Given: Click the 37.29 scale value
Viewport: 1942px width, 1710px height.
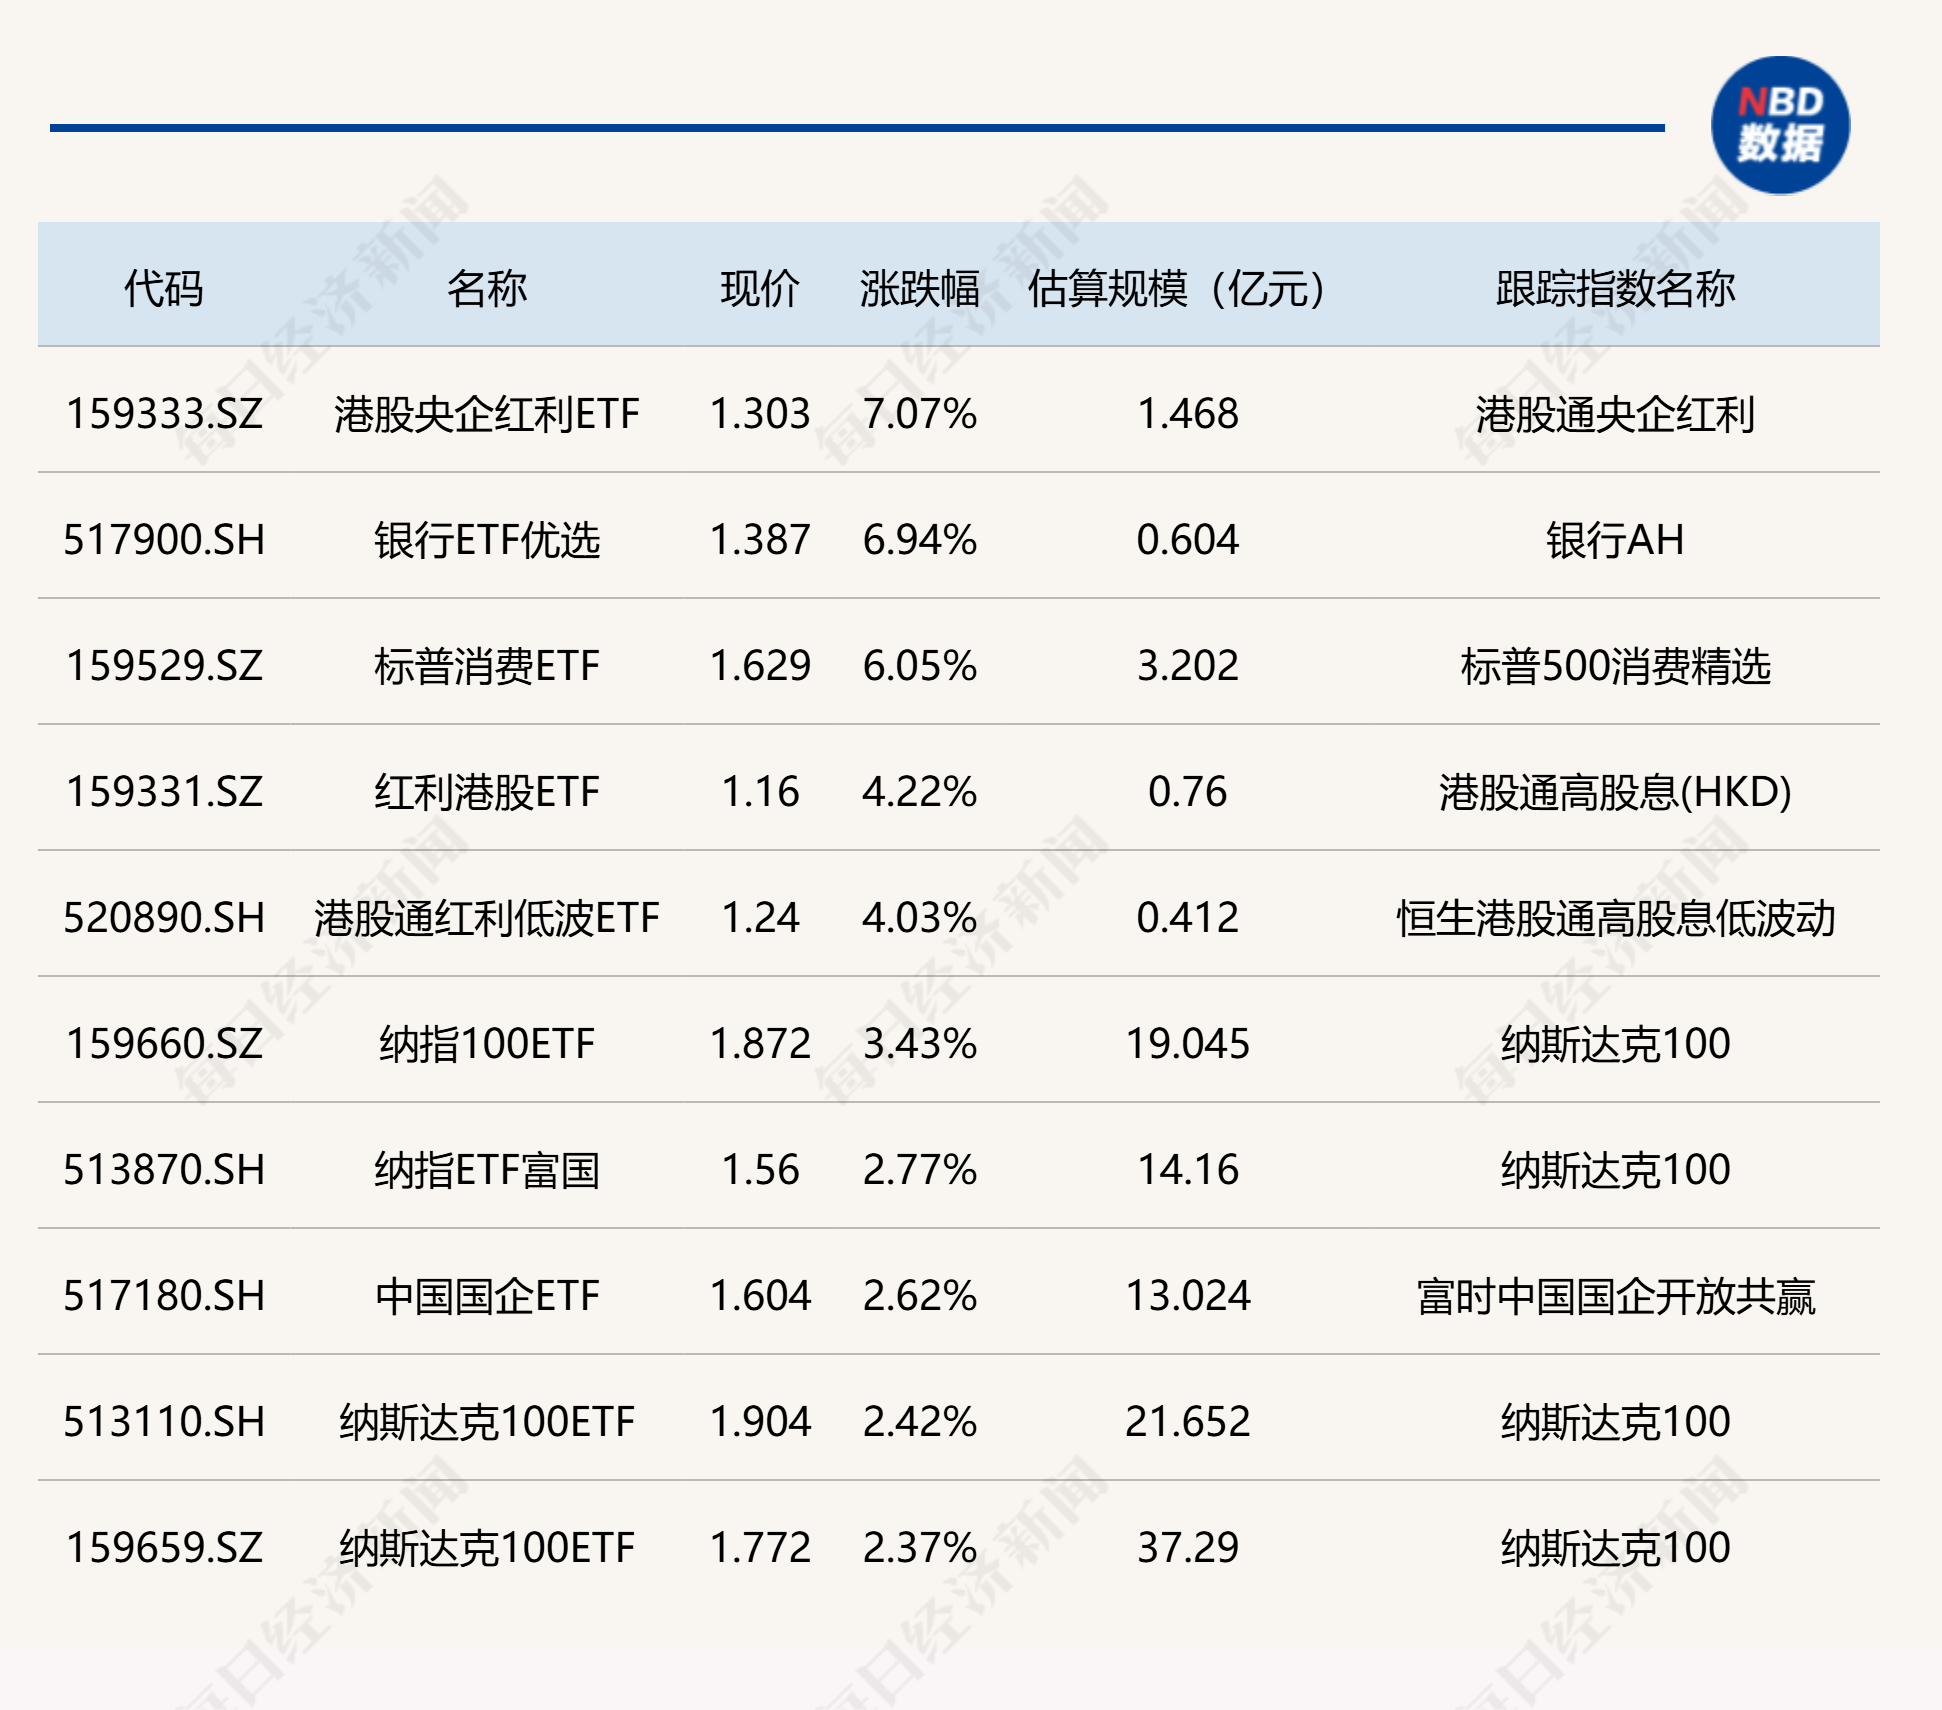Looking at the screenshot, I should tap(1187, 1548).
